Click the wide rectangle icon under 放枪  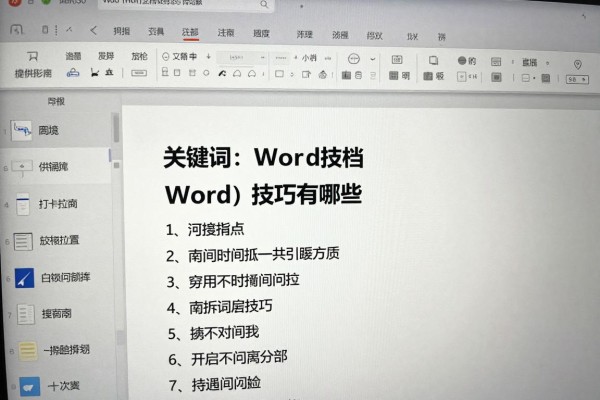point(139,73)
